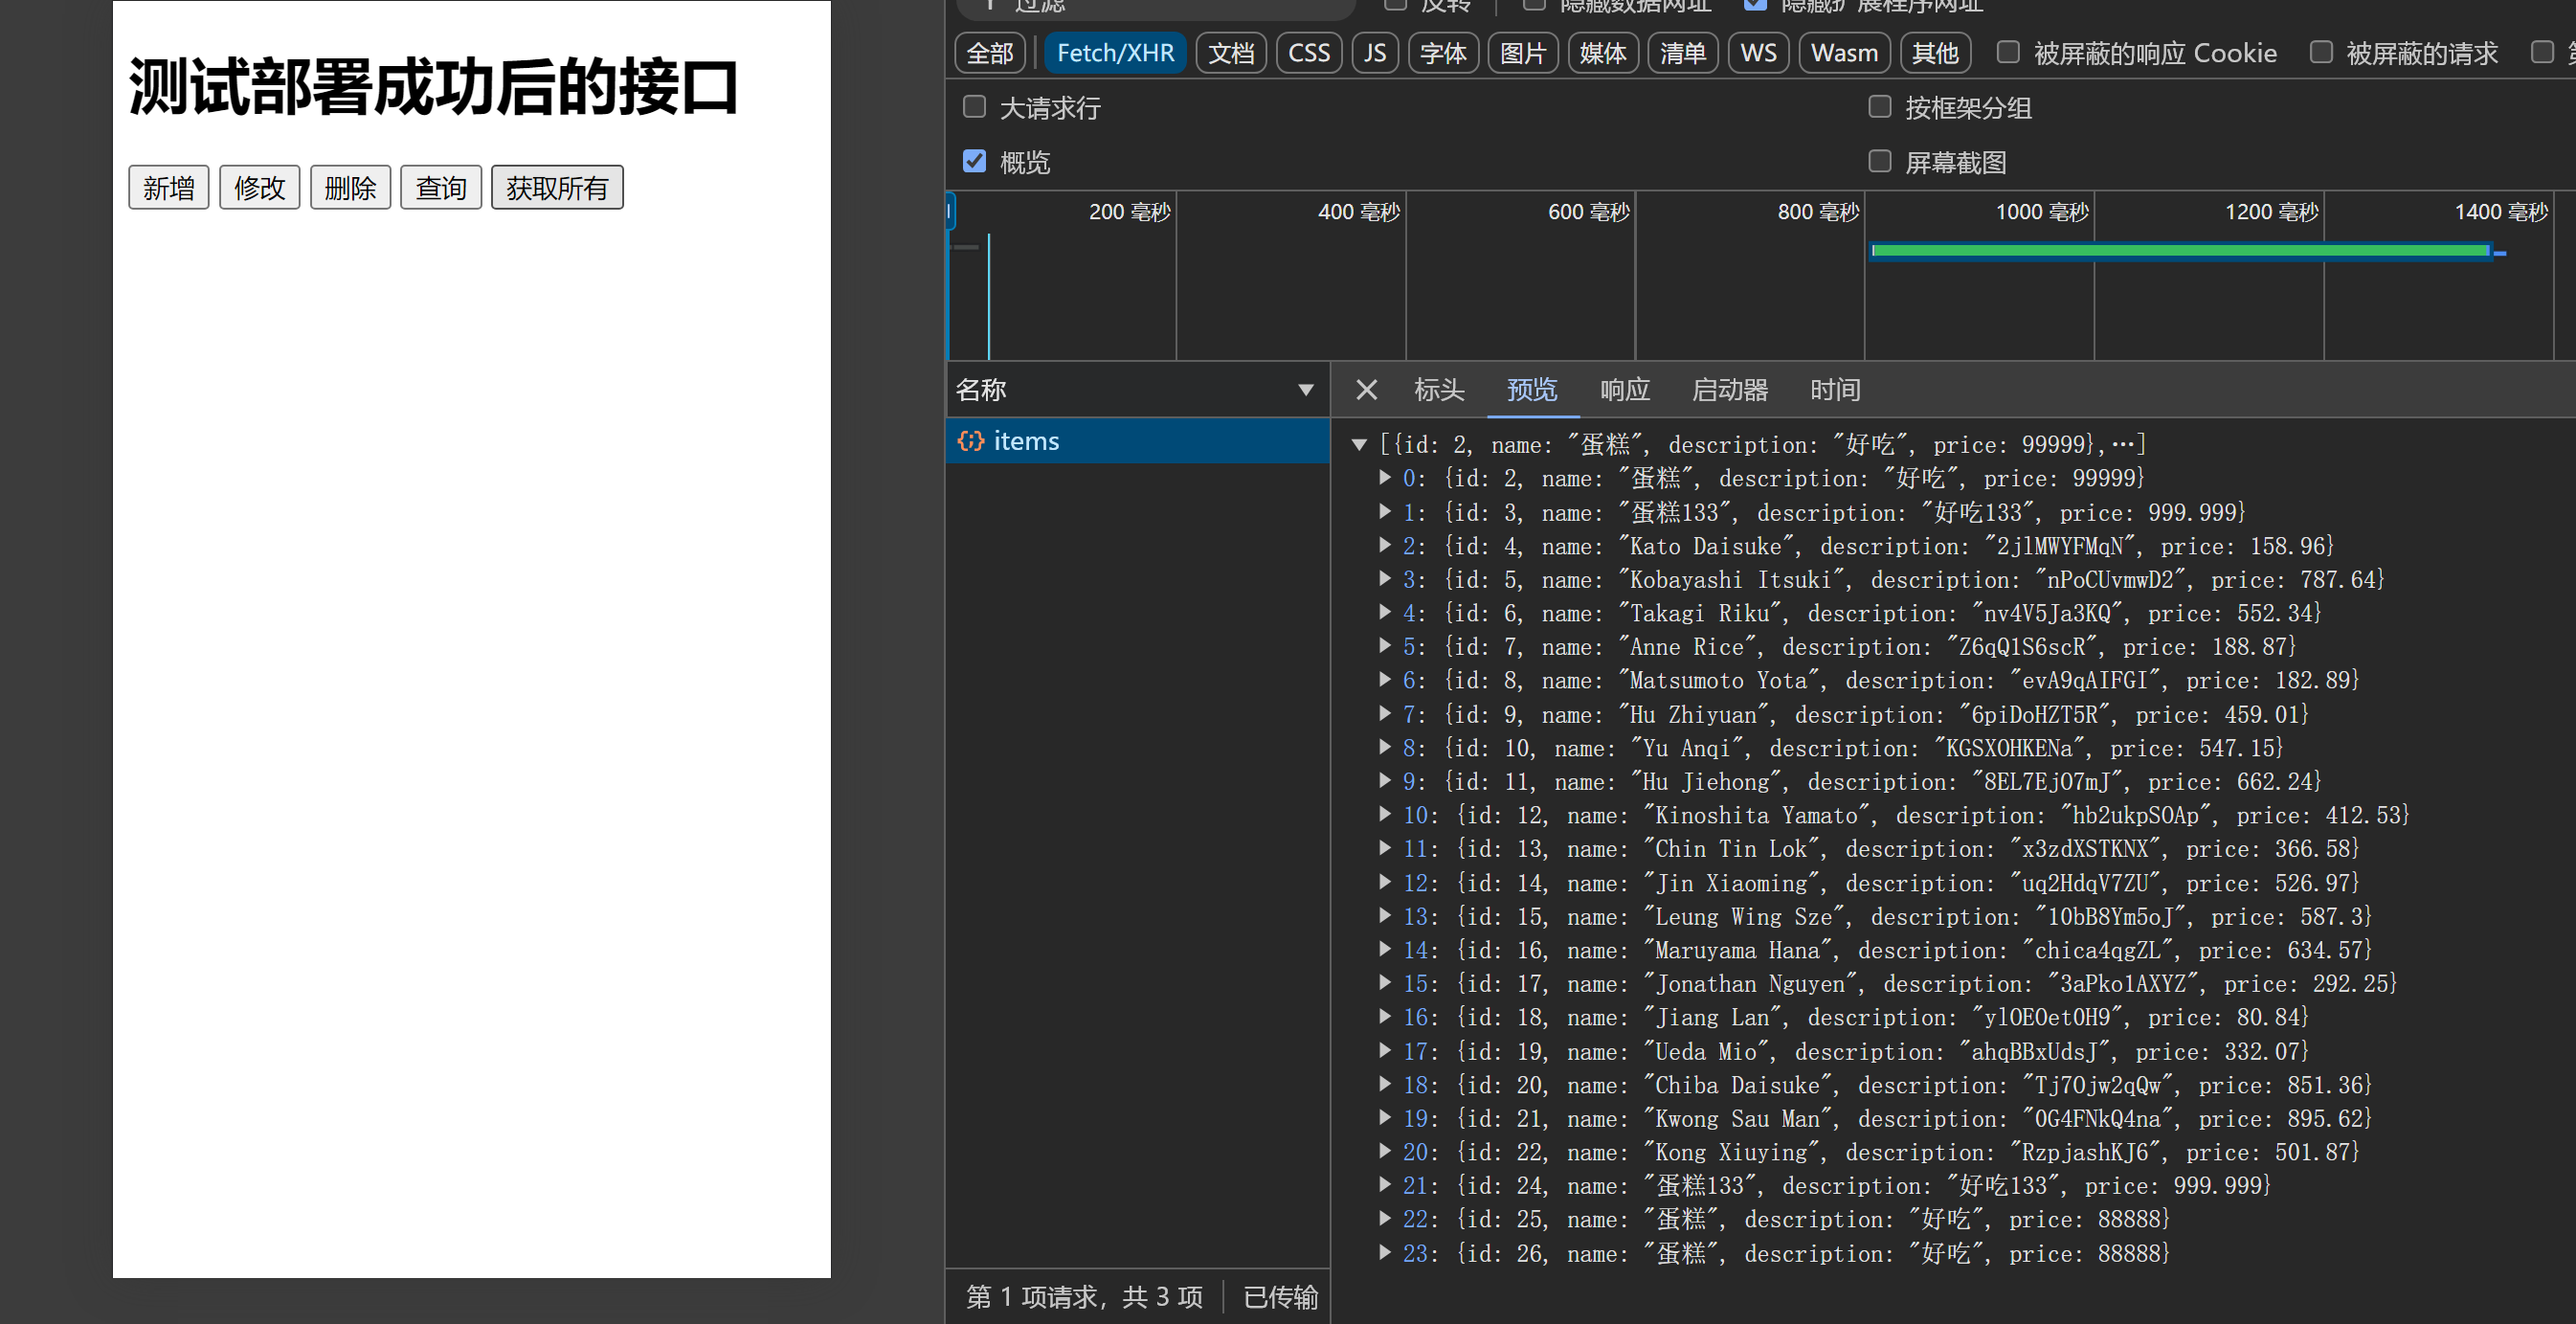The image size is (2576, 1324).
Task: Open the 时间 timing tab
Action: [x=1834, y=390]
